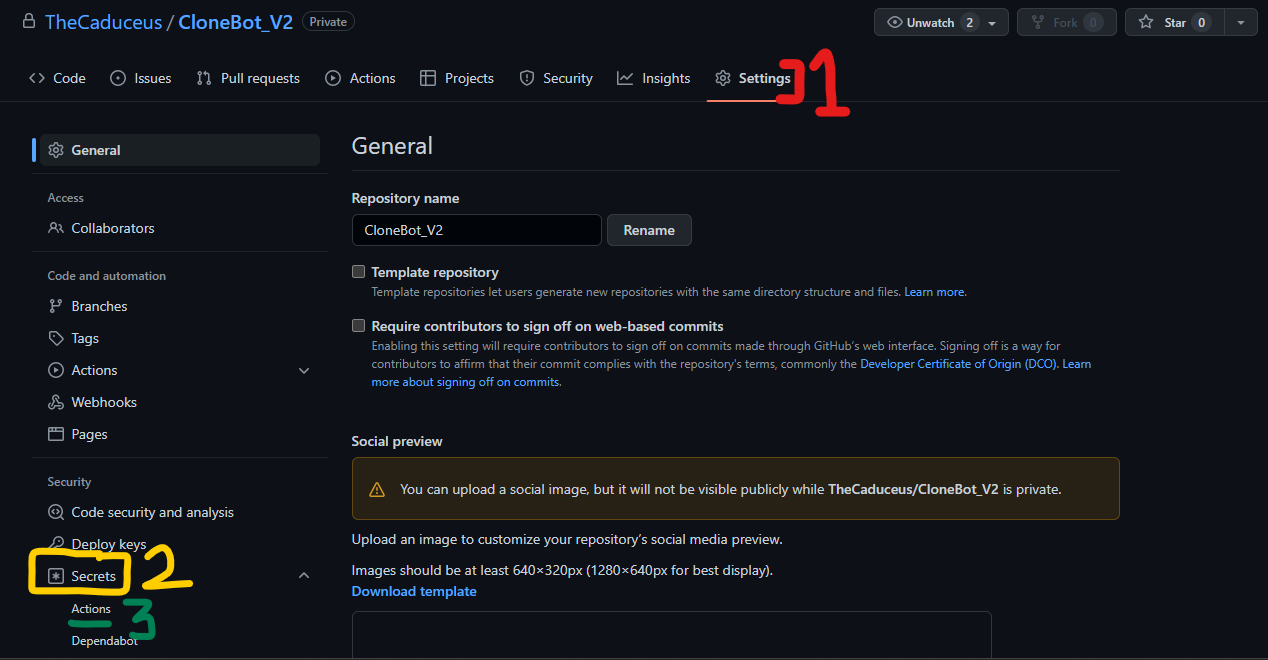
Task: Click the Issues circle-dot icon
Action: point(118,78)
